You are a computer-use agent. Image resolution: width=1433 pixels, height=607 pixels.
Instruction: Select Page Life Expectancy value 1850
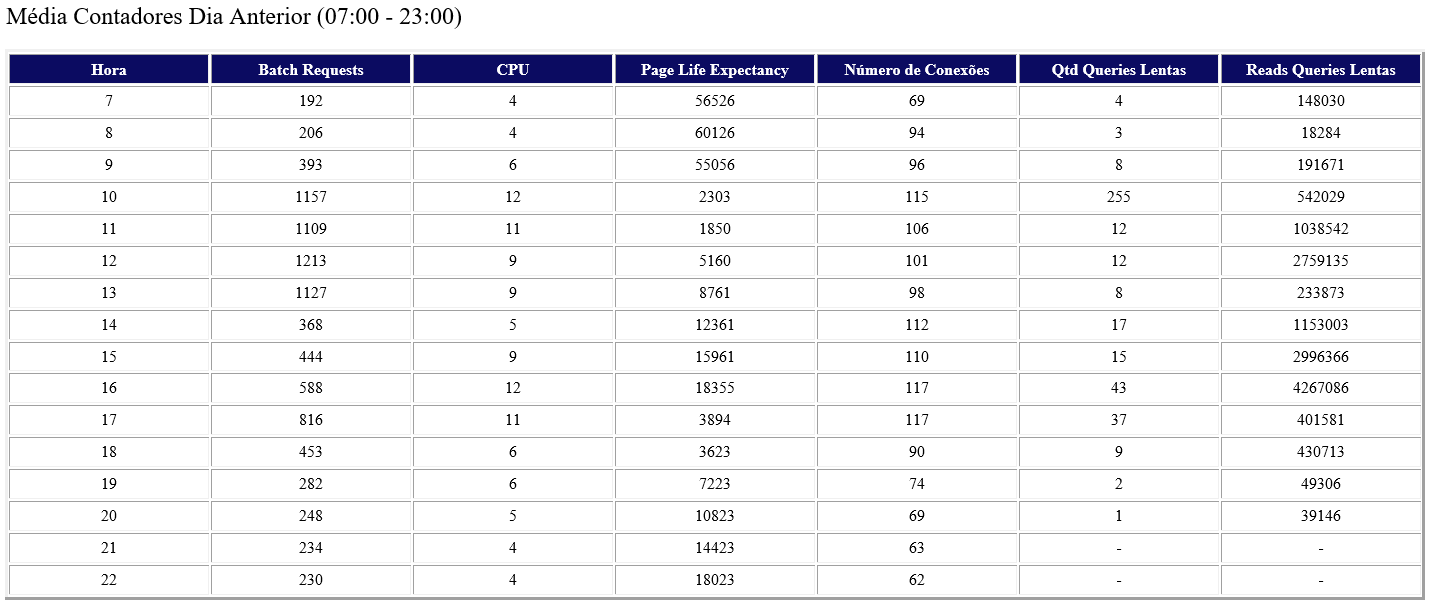pyautogui.click(x=715, y=229)
